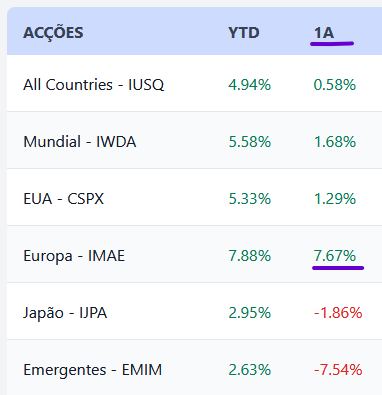Viewport: 382px width, 395px height.
Task: Click the red -7.54% value for EMIM
Action: 338,370
